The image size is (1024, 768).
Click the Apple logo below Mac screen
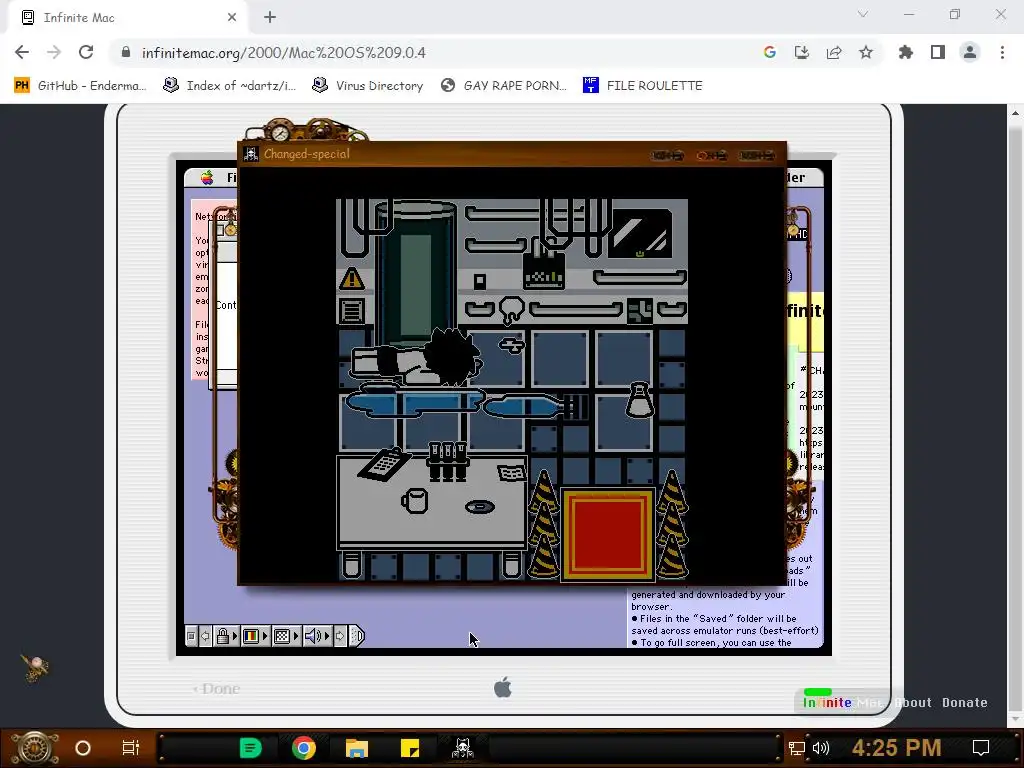coord(503,688)
